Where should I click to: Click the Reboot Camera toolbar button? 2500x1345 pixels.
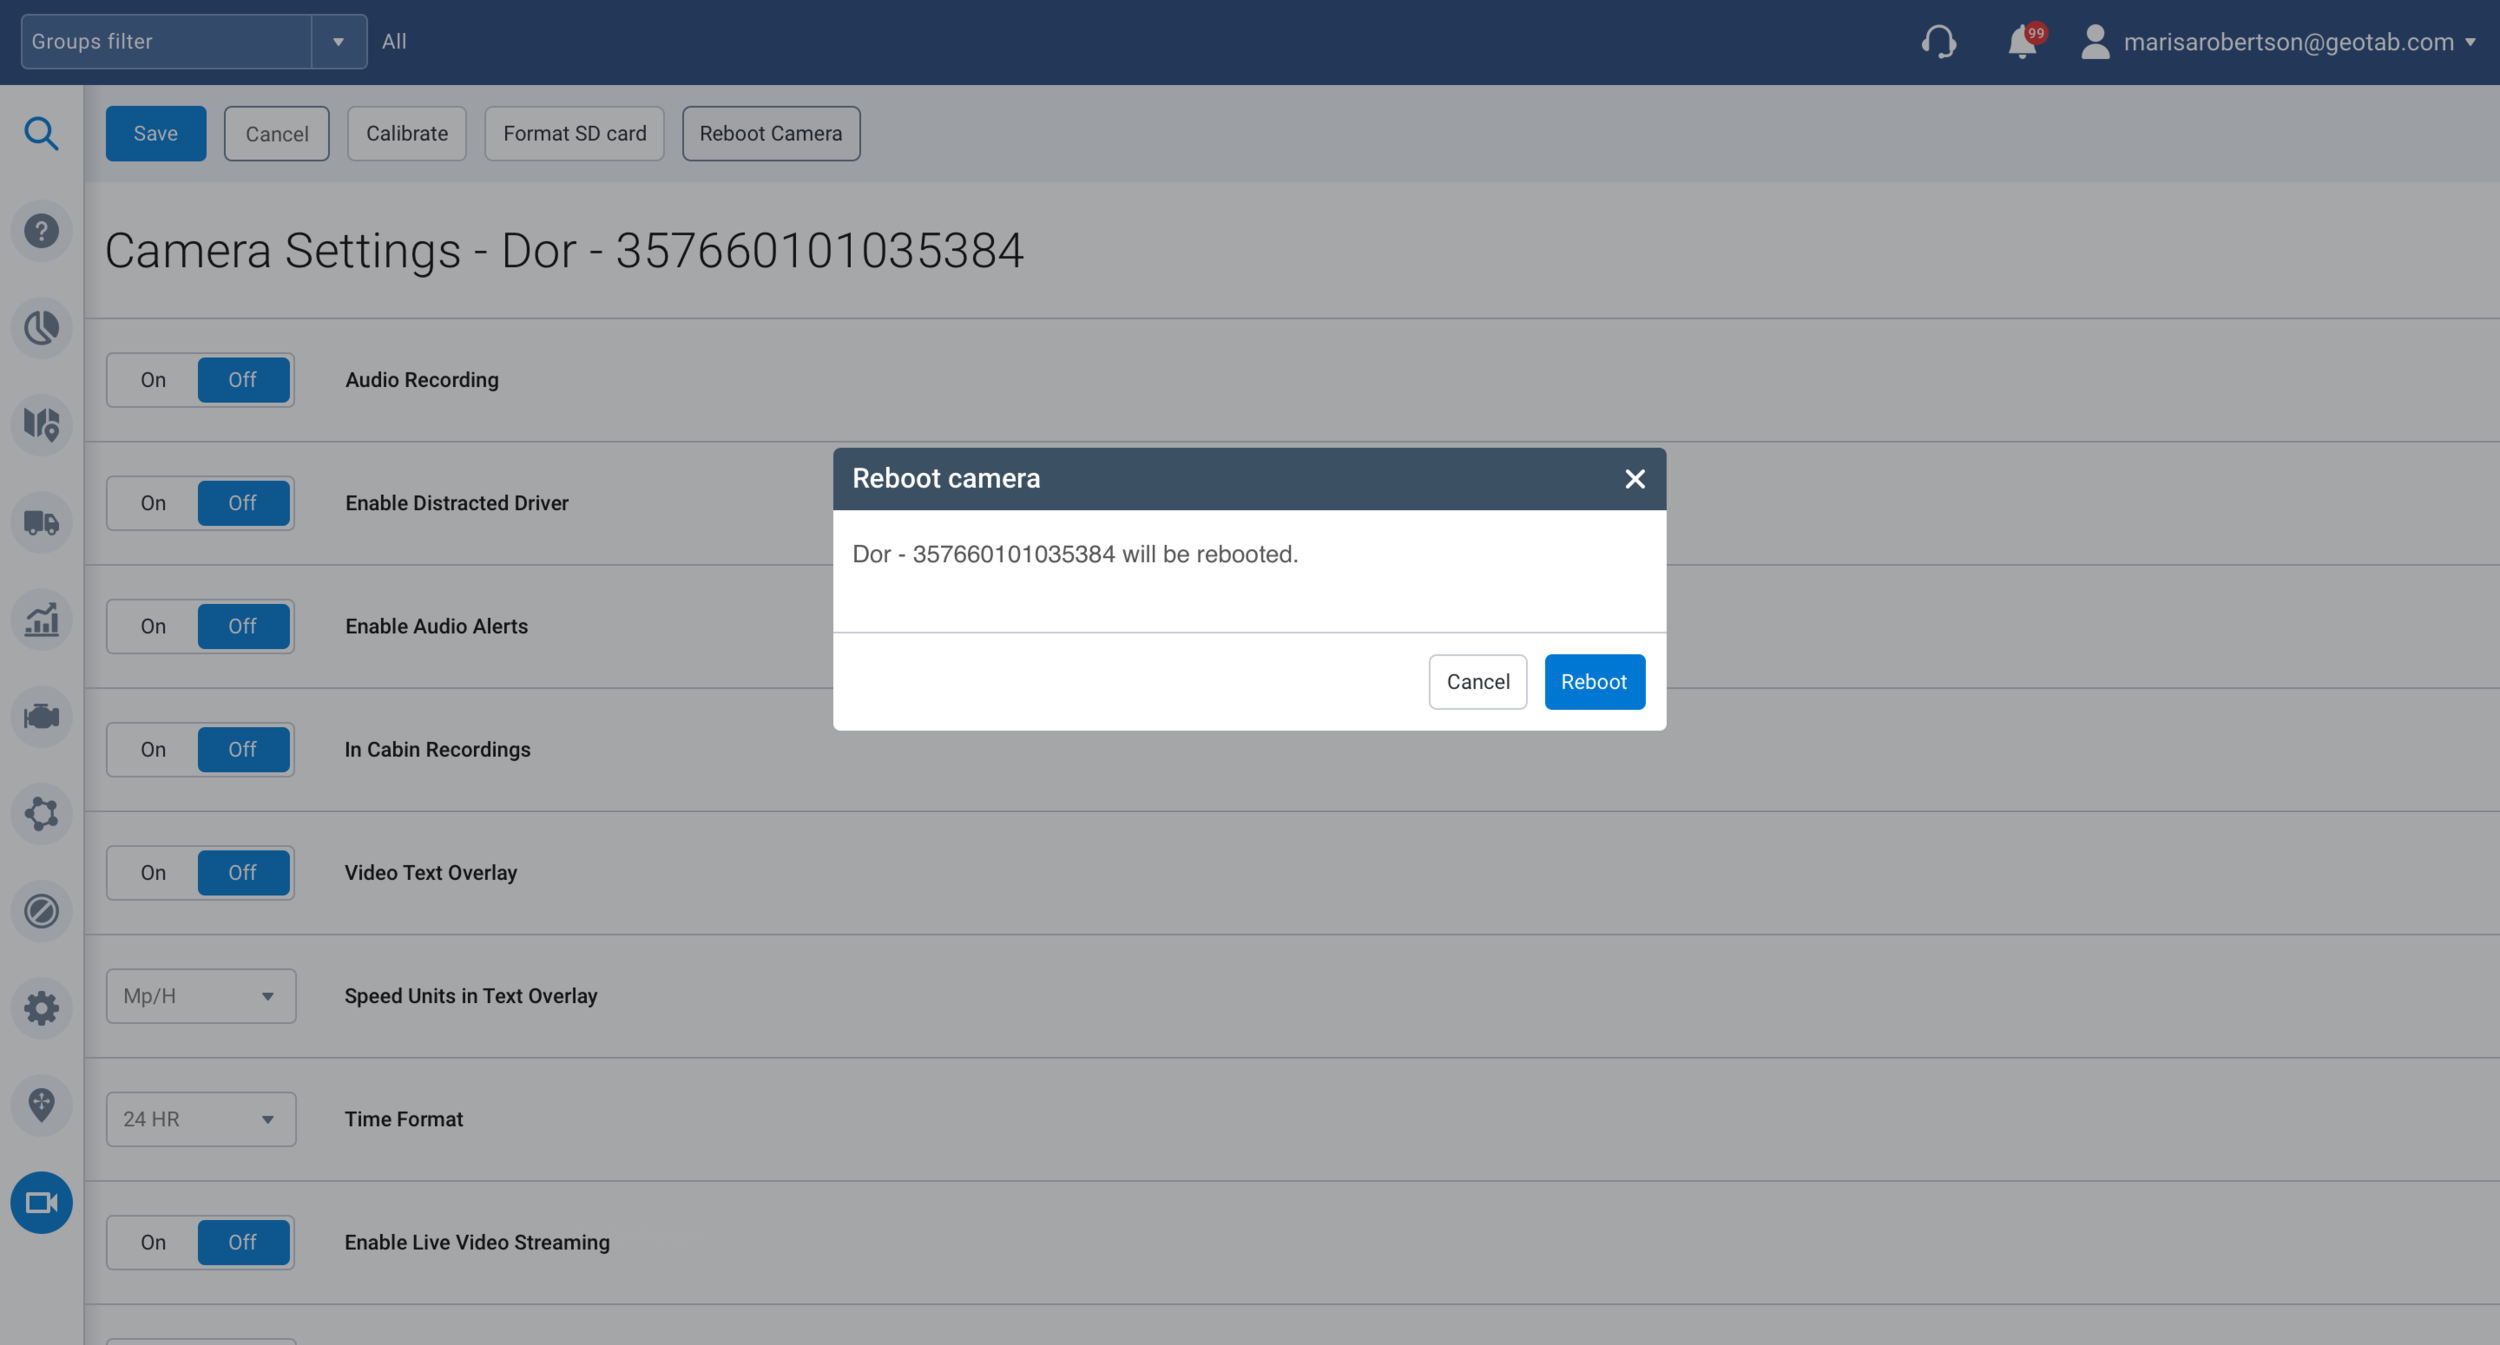click(771, 133)
